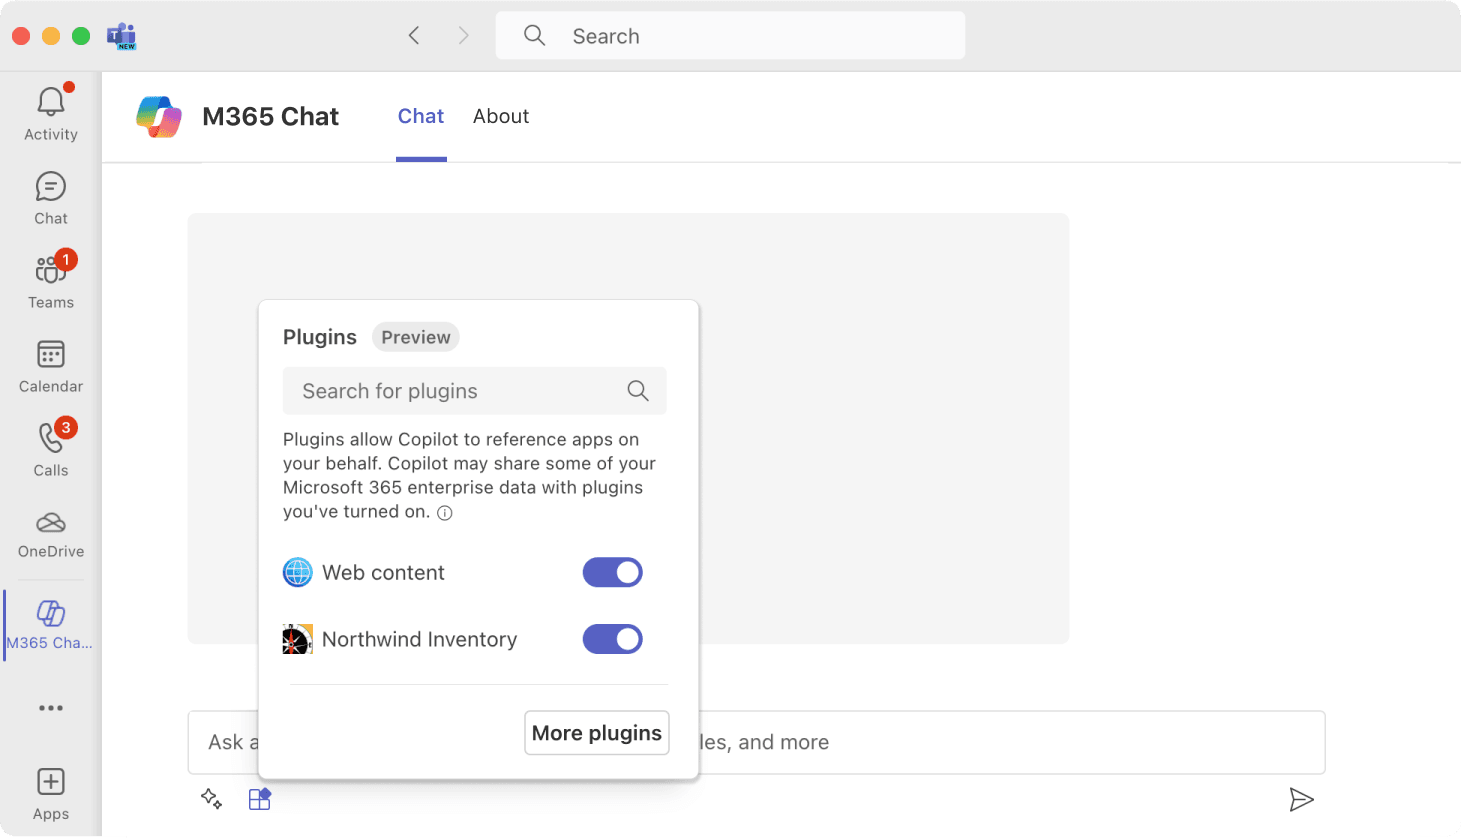1461x838 pixels.
Task: Turn off the Northwind Inventory toggle
Action: (612, 640)
